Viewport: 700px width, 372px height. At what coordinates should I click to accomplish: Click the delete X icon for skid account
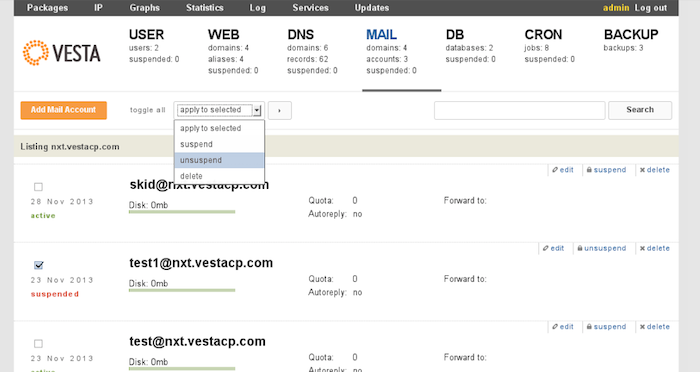[642, 170]
